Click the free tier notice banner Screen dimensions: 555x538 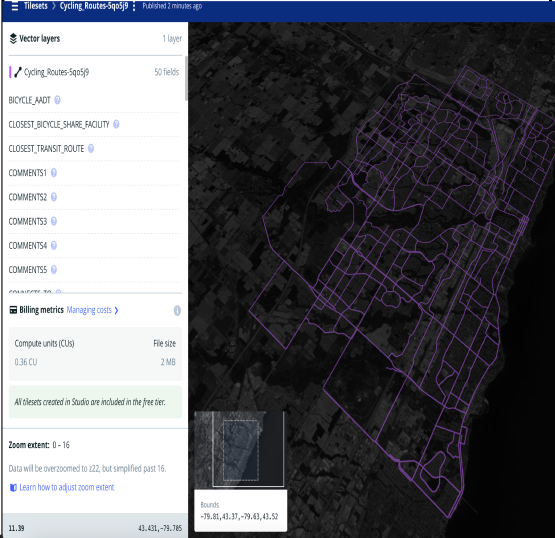(x=95, y=402)
